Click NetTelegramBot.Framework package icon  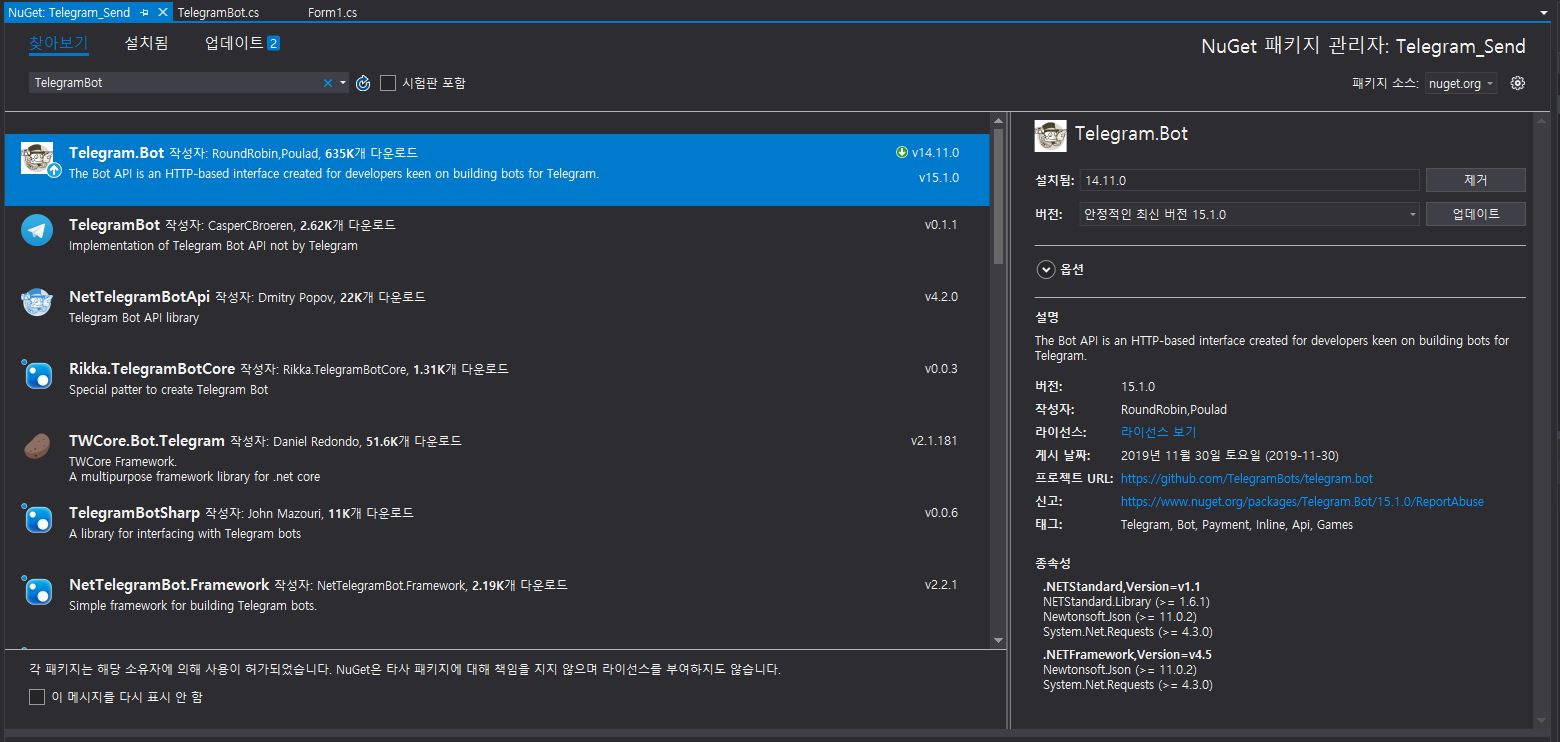(x=37, y=591)
